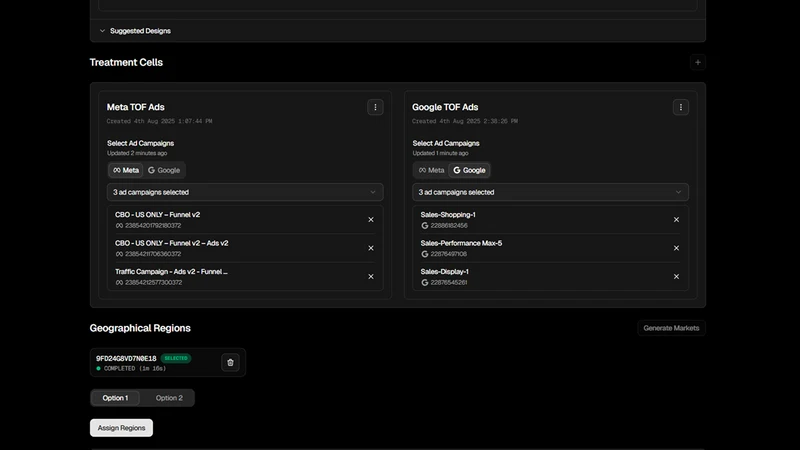Select Google tab in Google TOF Ads cell
Viewport: 800px width, 450px height.
pos(469,170)
